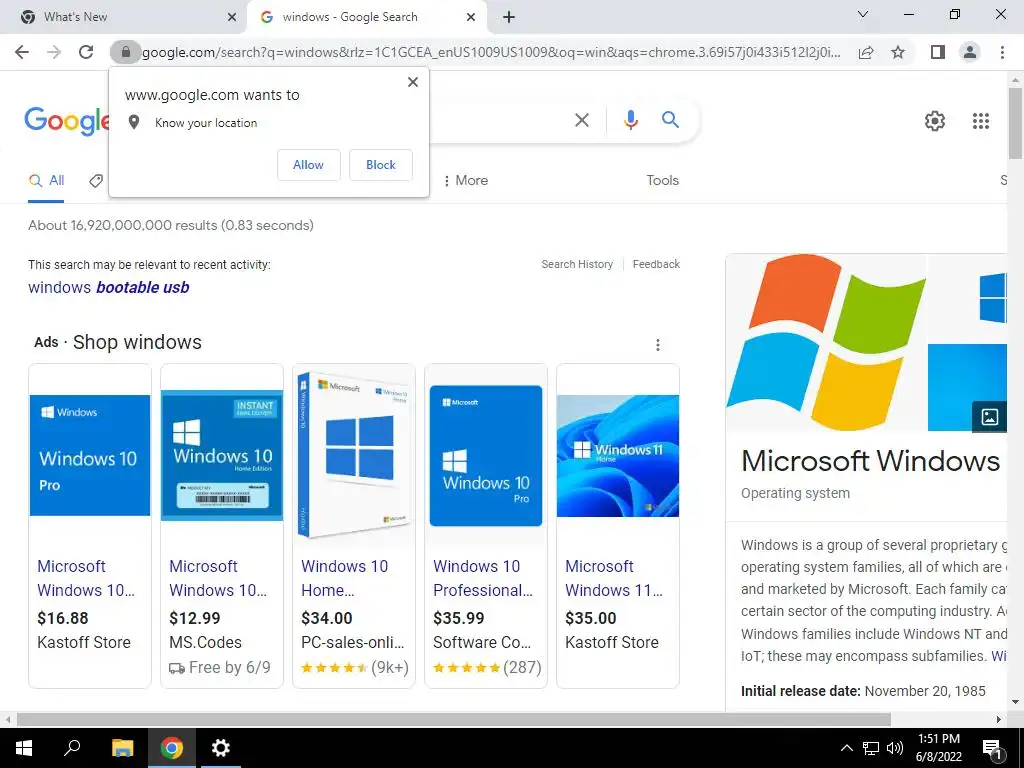Select the windows - Google Search tab

click(366, 17)
